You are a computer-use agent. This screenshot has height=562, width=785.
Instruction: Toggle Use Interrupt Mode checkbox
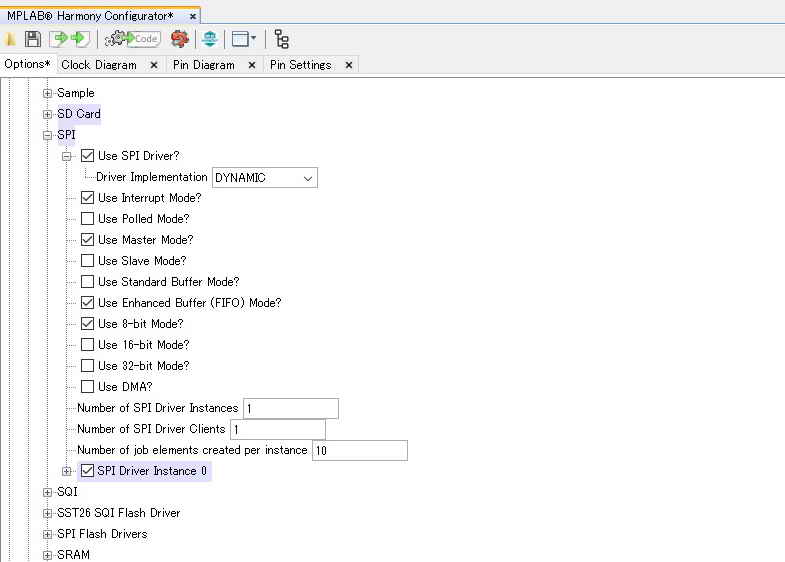87,198
